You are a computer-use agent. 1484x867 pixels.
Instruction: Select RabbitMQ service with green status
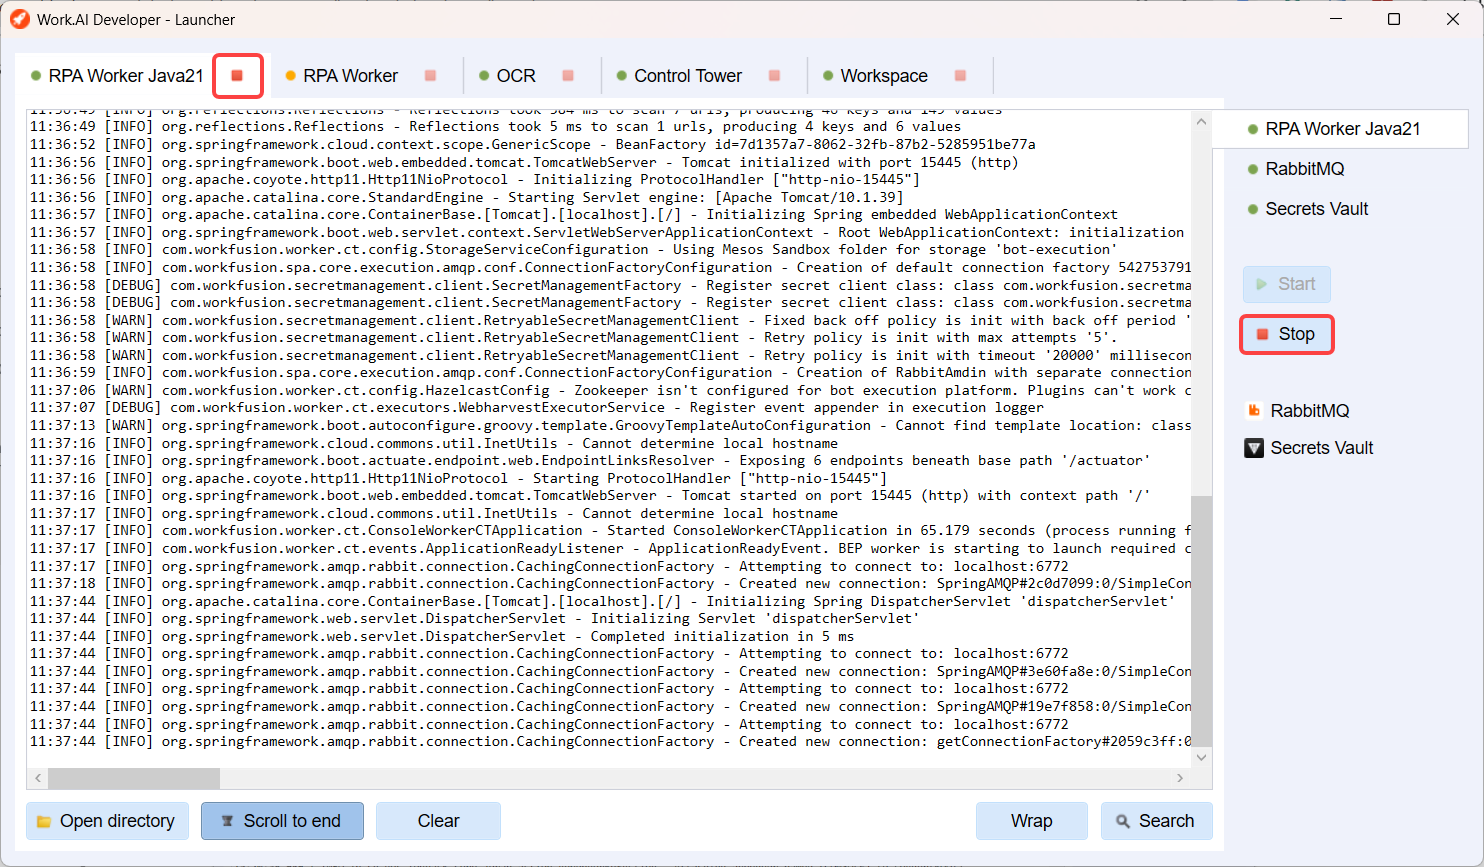pyautogui.click(x=1304, y=169)
